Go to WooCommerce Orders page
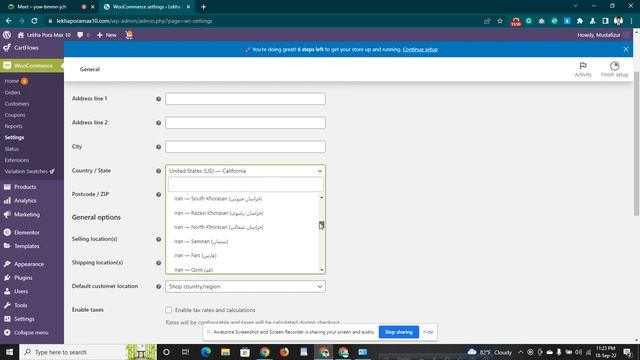The height and width of the screenshot is (360, 640). point(13,93)
